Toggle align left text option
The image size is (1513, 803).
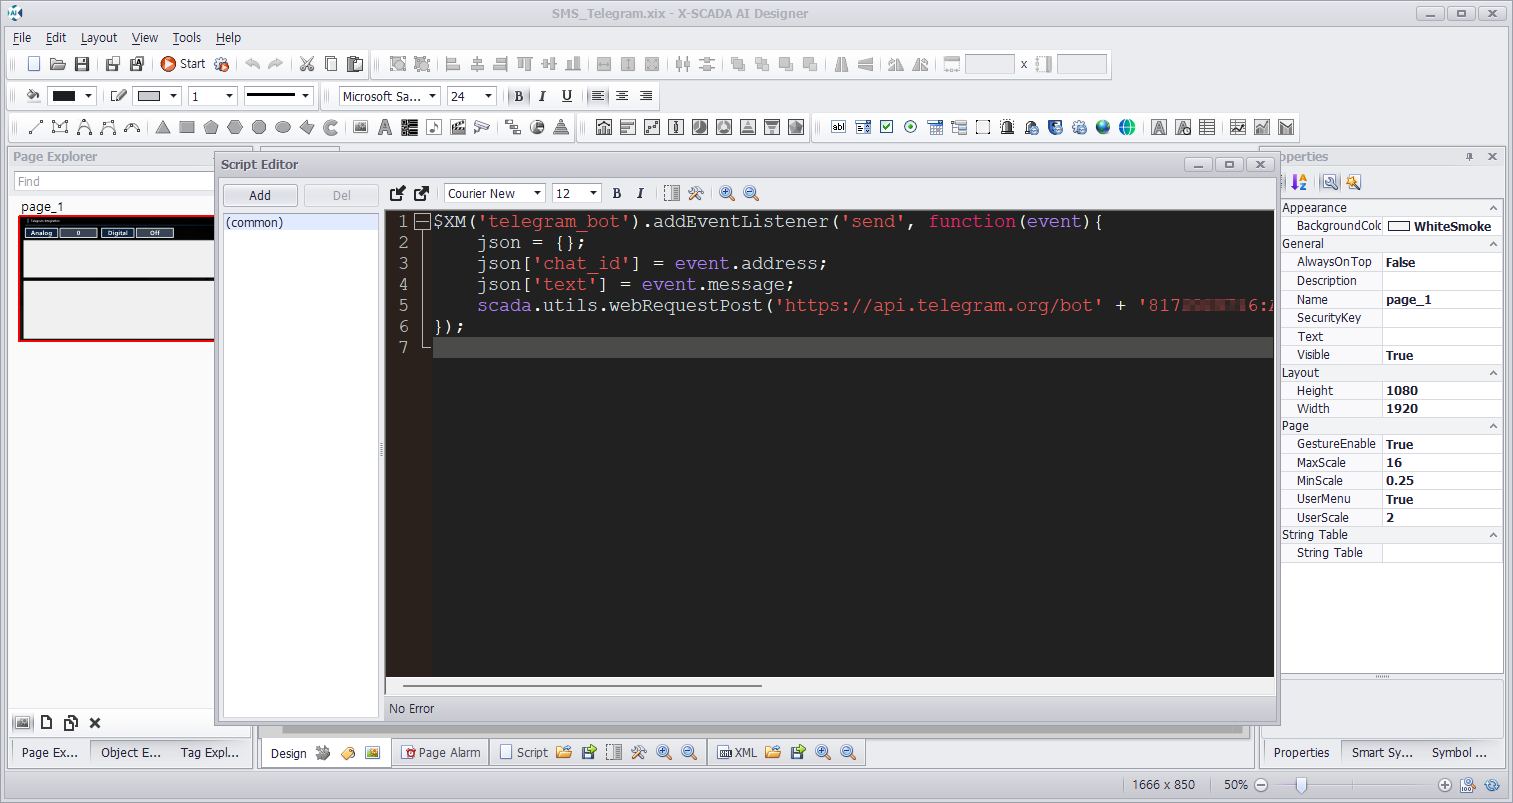[598, 96]
